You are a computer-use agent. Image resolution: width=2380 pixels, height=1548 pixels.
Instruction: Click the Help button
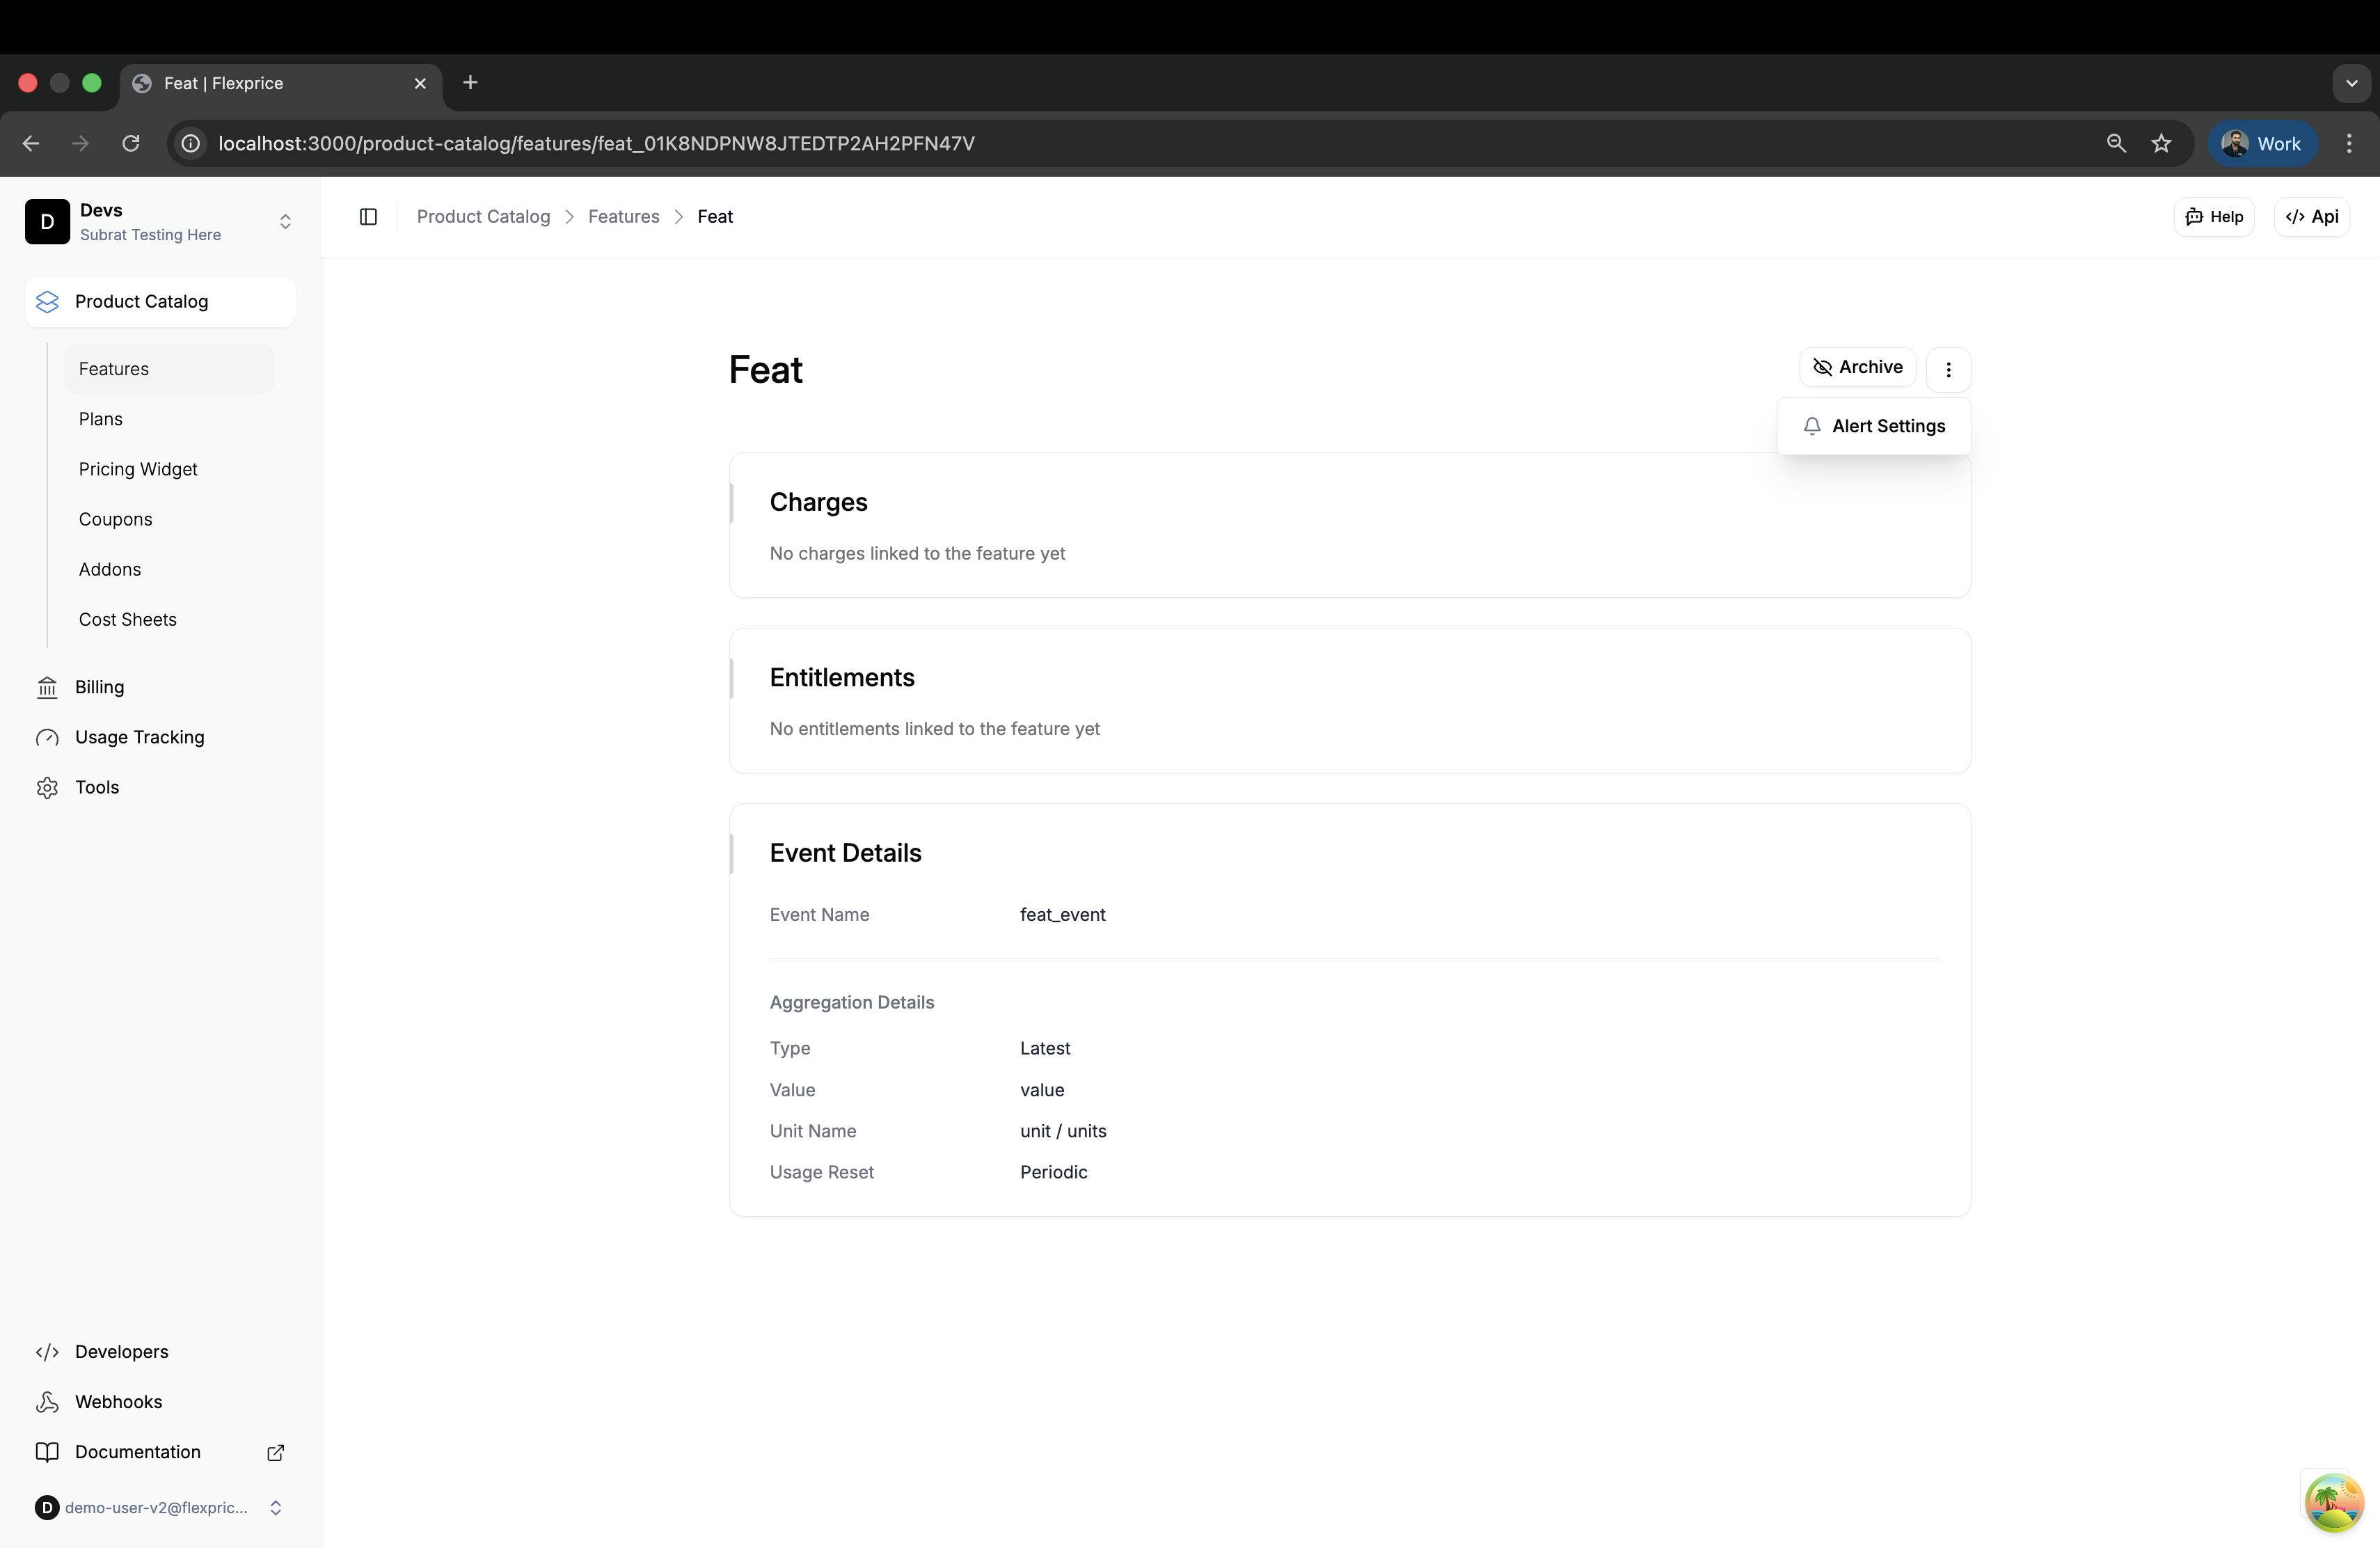pos(2213,217)
